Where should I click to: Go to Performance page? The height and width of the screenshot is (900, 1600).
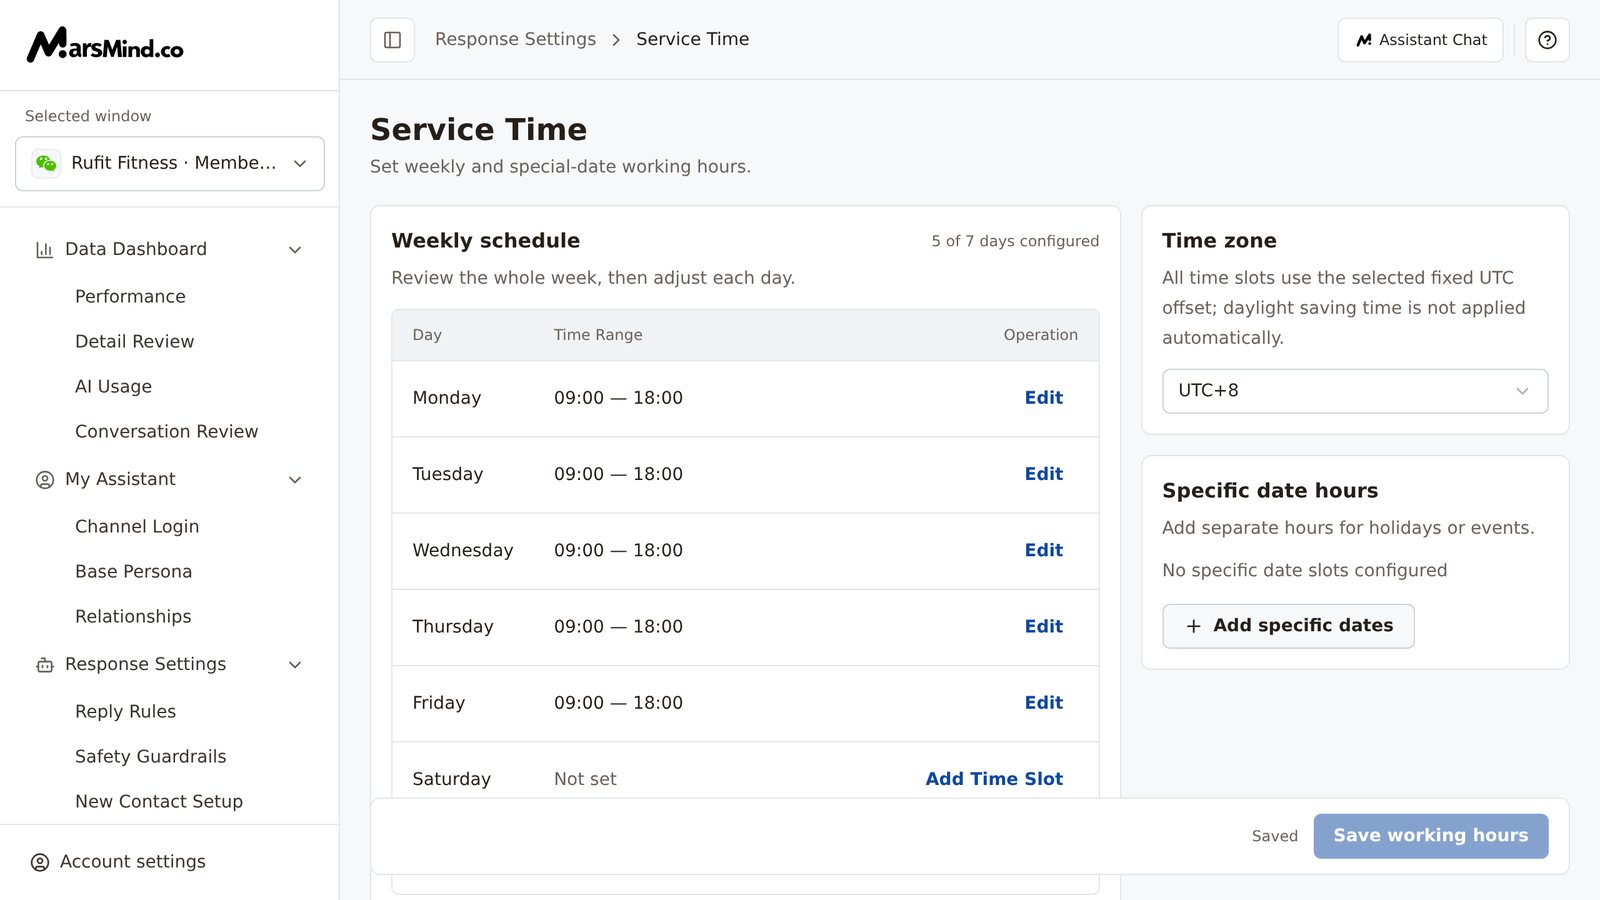[130, 296]
